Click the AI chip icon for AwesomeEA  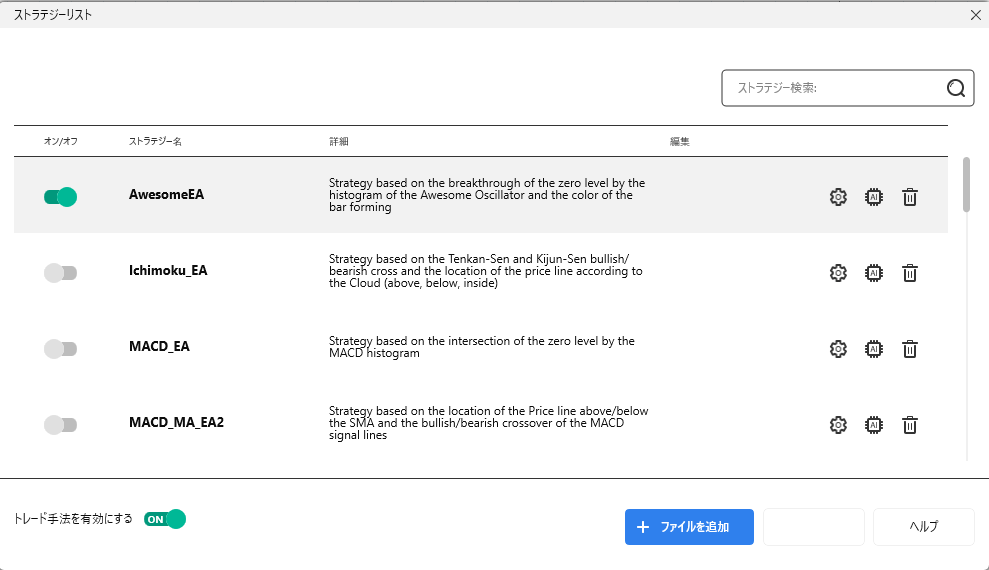(x=874, y=197)
